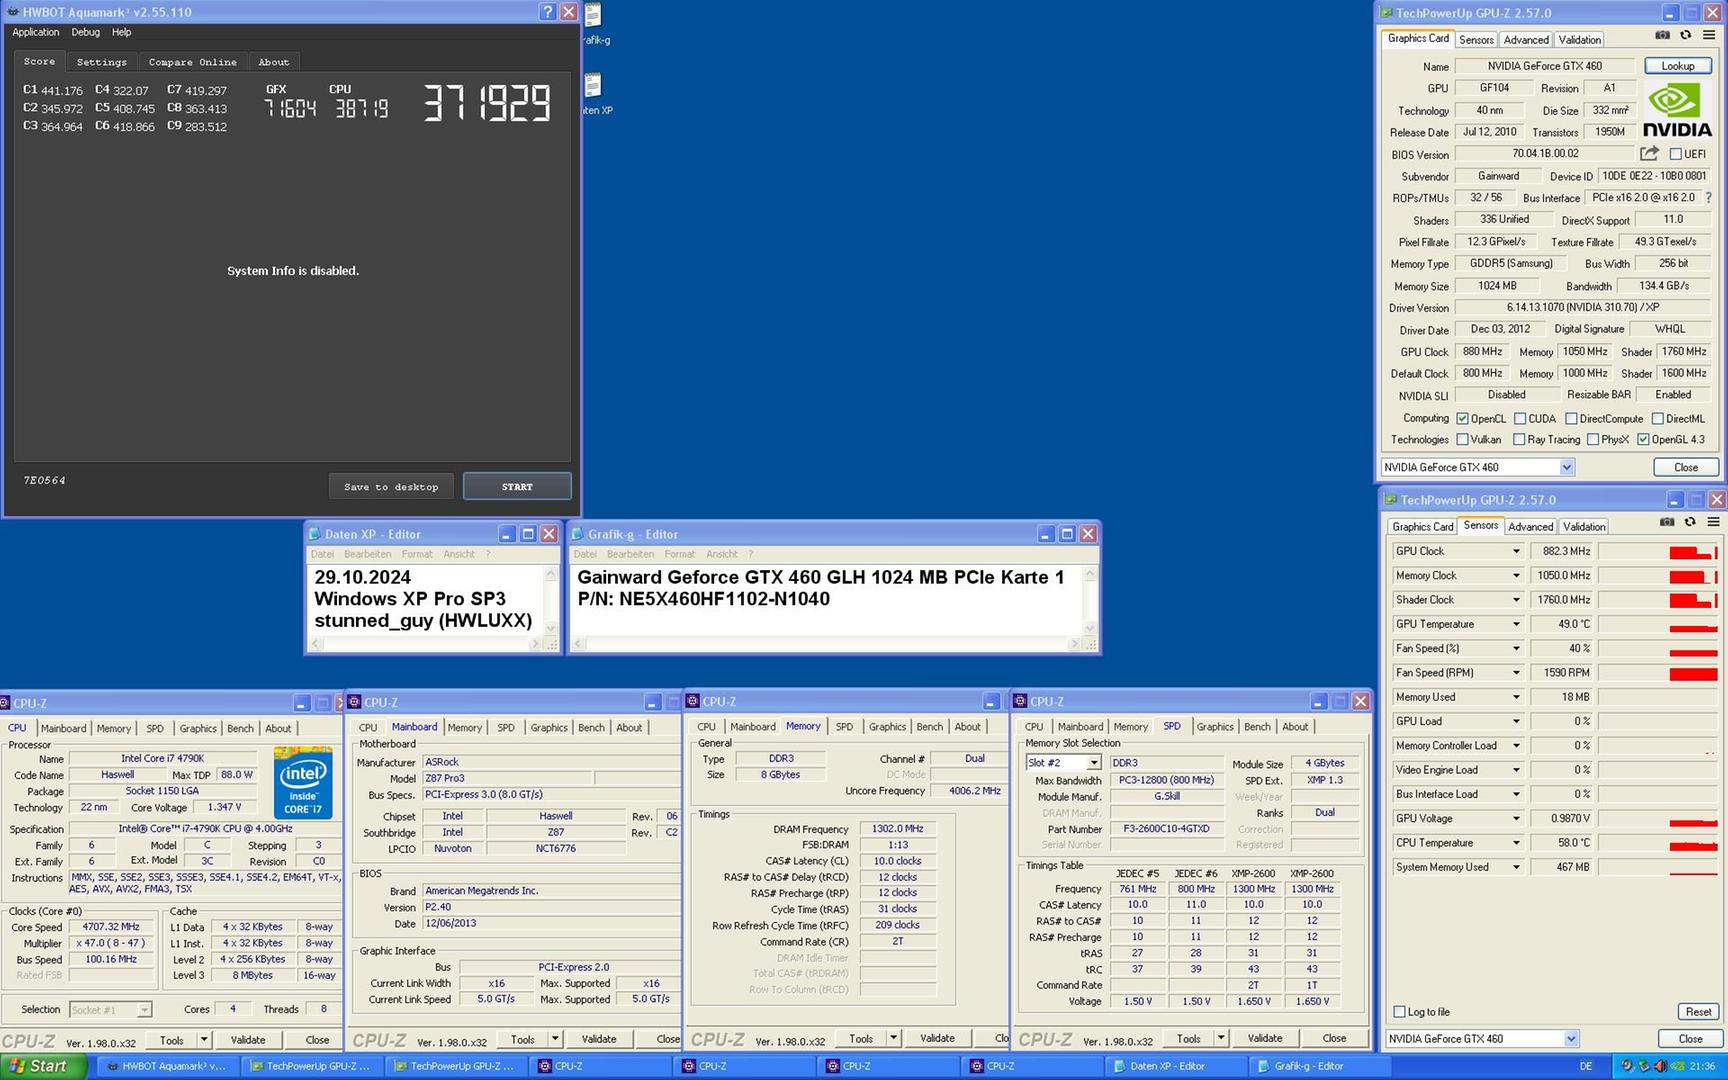Click the Intel Core i7 logo in CPU-Z
1728x1080 pixels.
point(302,782)
